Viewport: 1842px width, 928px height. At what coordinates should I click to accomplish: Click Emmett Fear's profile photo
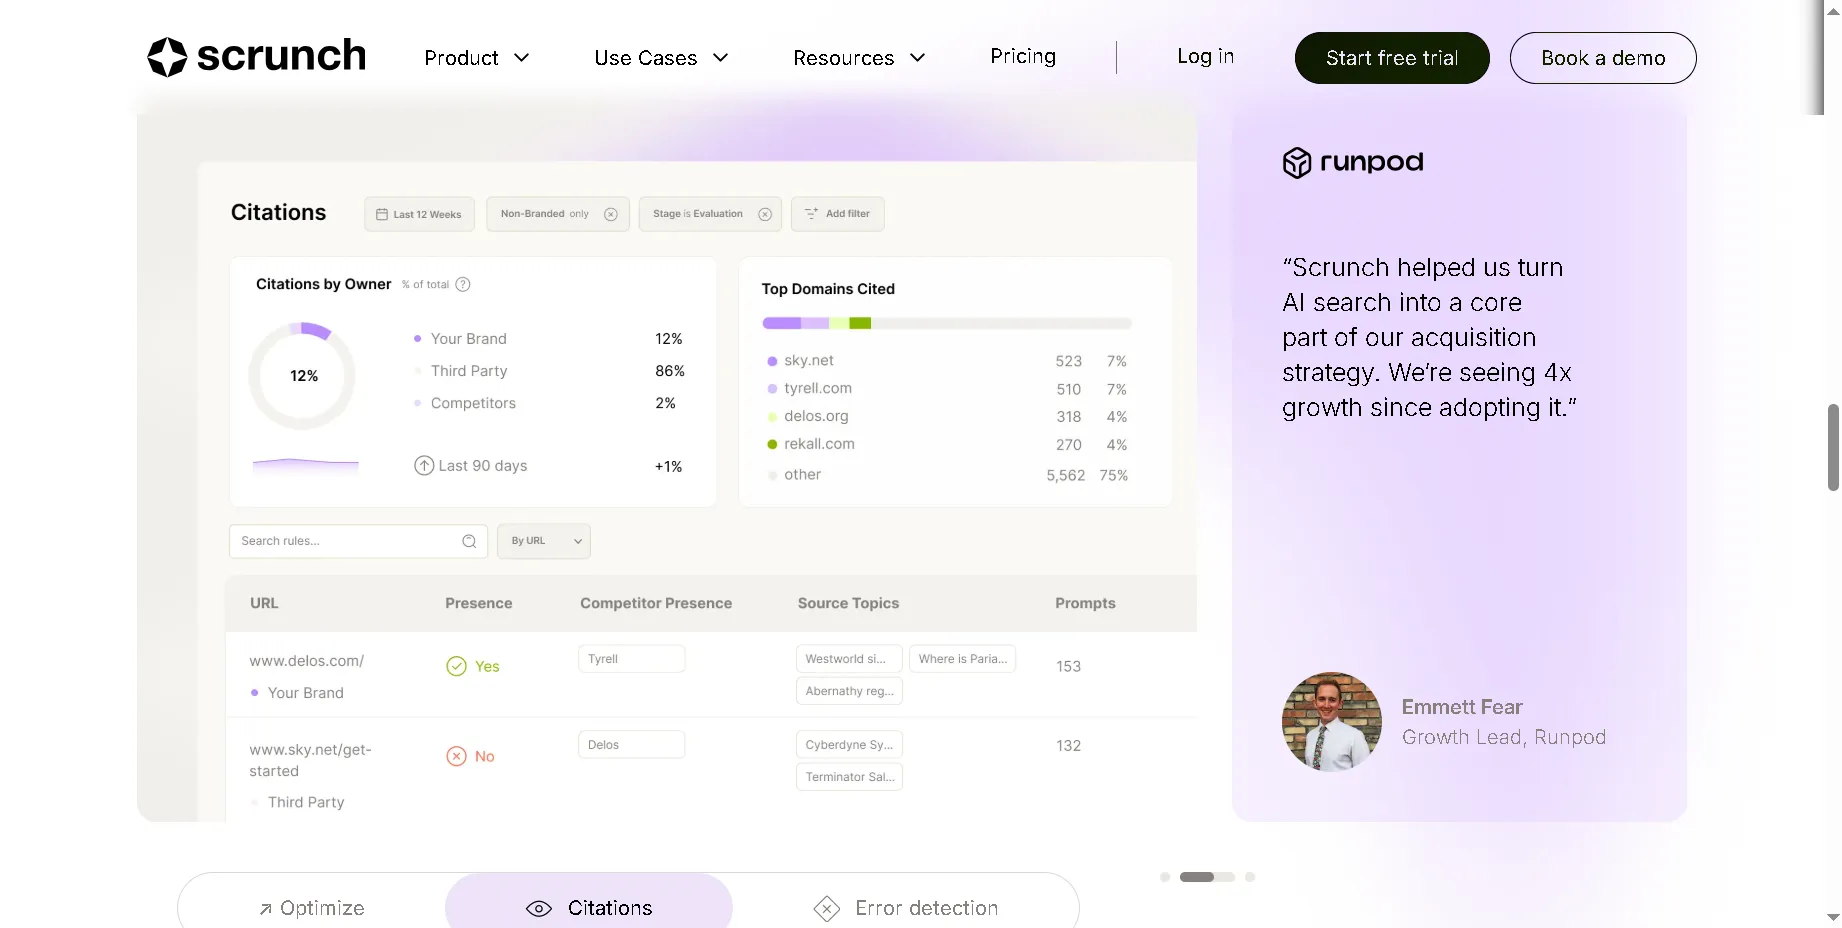coord(1332,722)
